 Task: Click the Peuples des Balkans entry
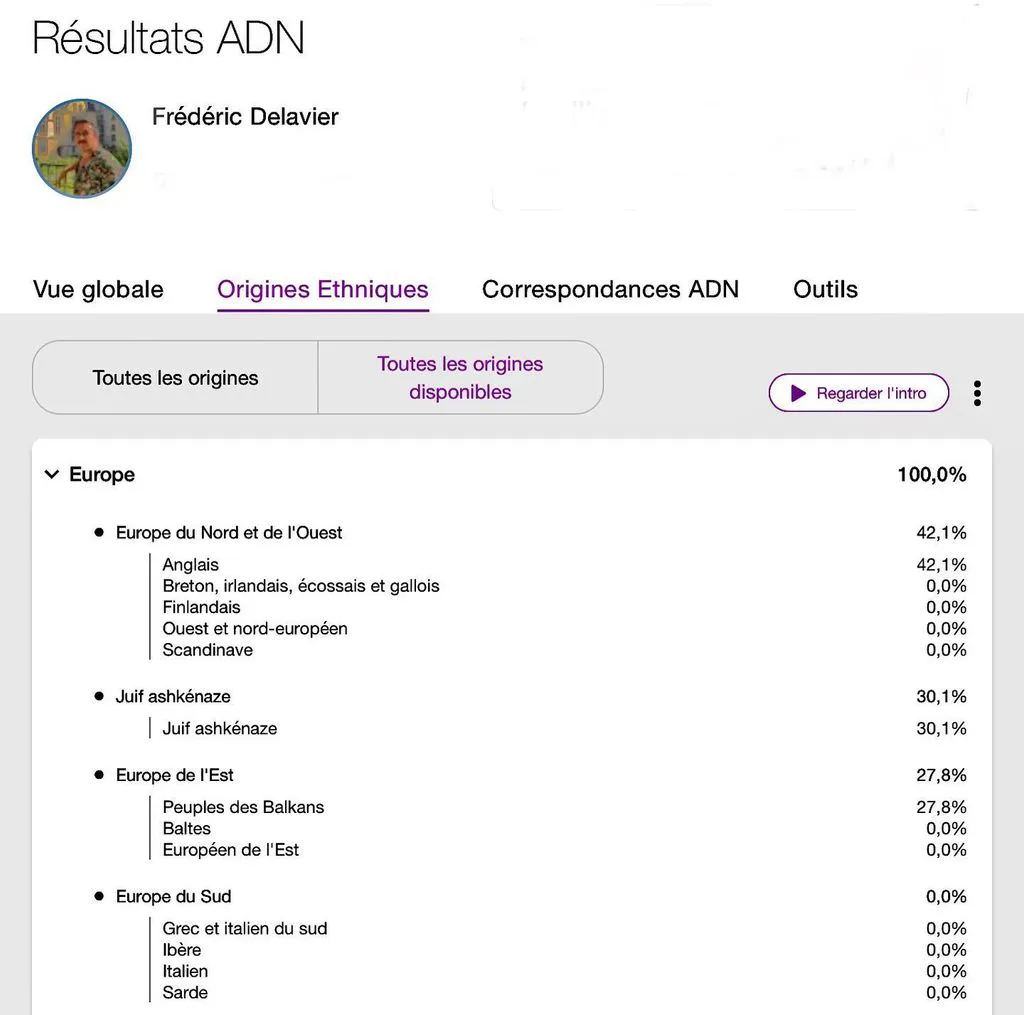tap(243, 807)
